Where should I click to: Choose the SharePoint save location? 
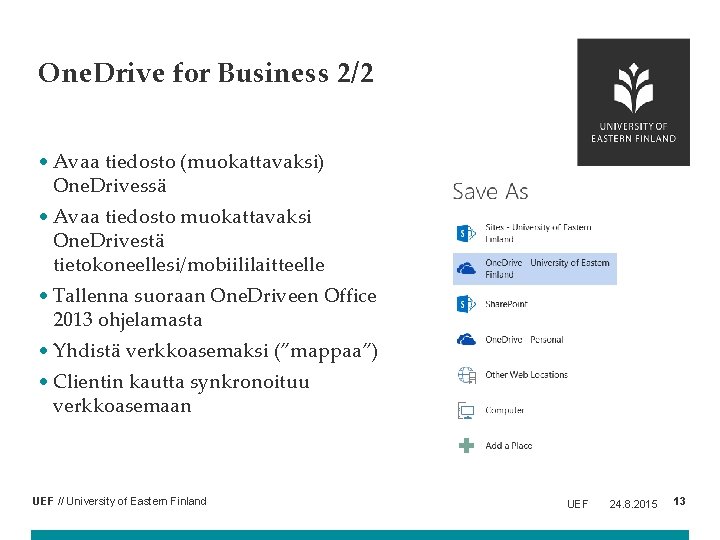[534, 304]
